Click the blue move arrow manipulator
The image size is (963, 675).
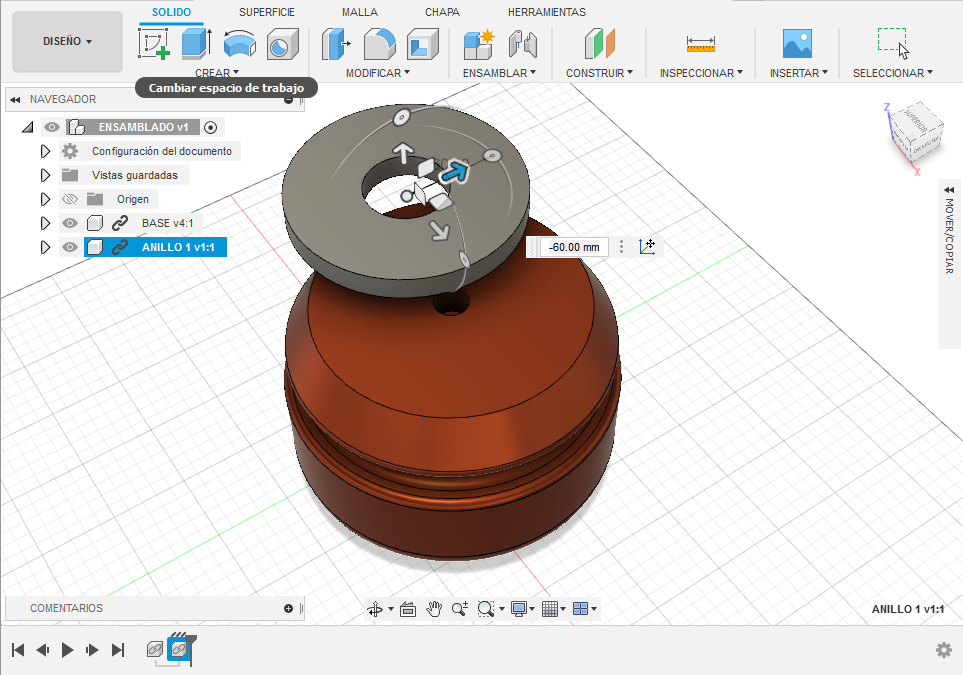(x=454, y=172)
